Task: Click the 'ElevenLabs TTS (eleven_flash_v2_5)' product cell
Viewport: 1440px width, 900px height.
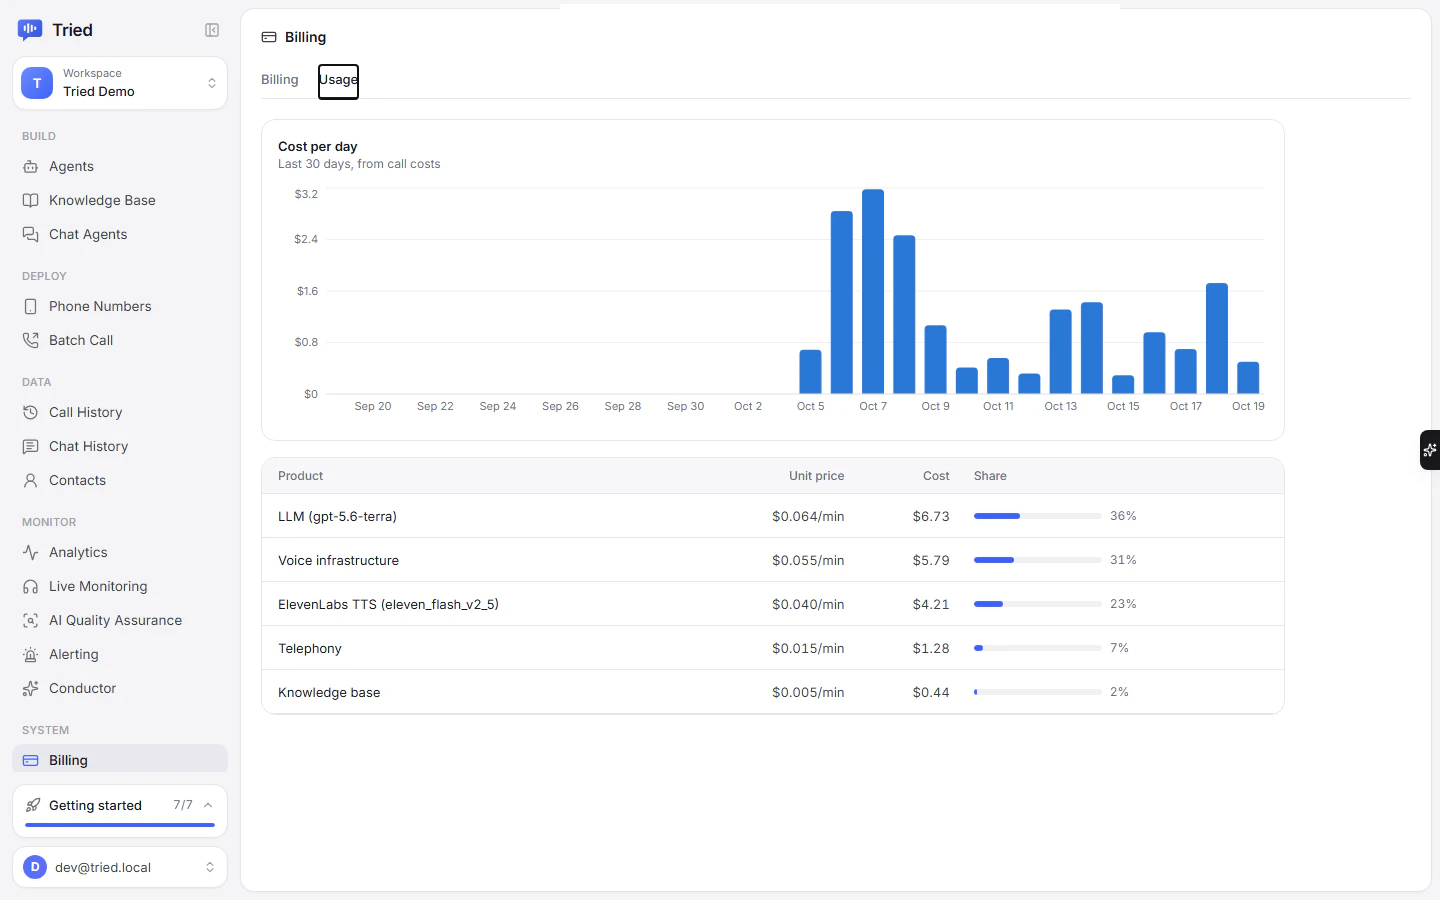Action: [388, 604]
